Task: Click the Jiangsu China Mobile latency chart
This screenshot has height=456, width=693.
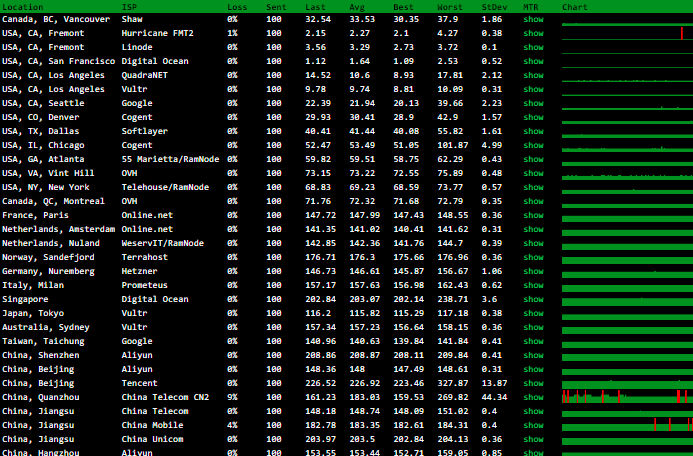Action: point(628,425)
